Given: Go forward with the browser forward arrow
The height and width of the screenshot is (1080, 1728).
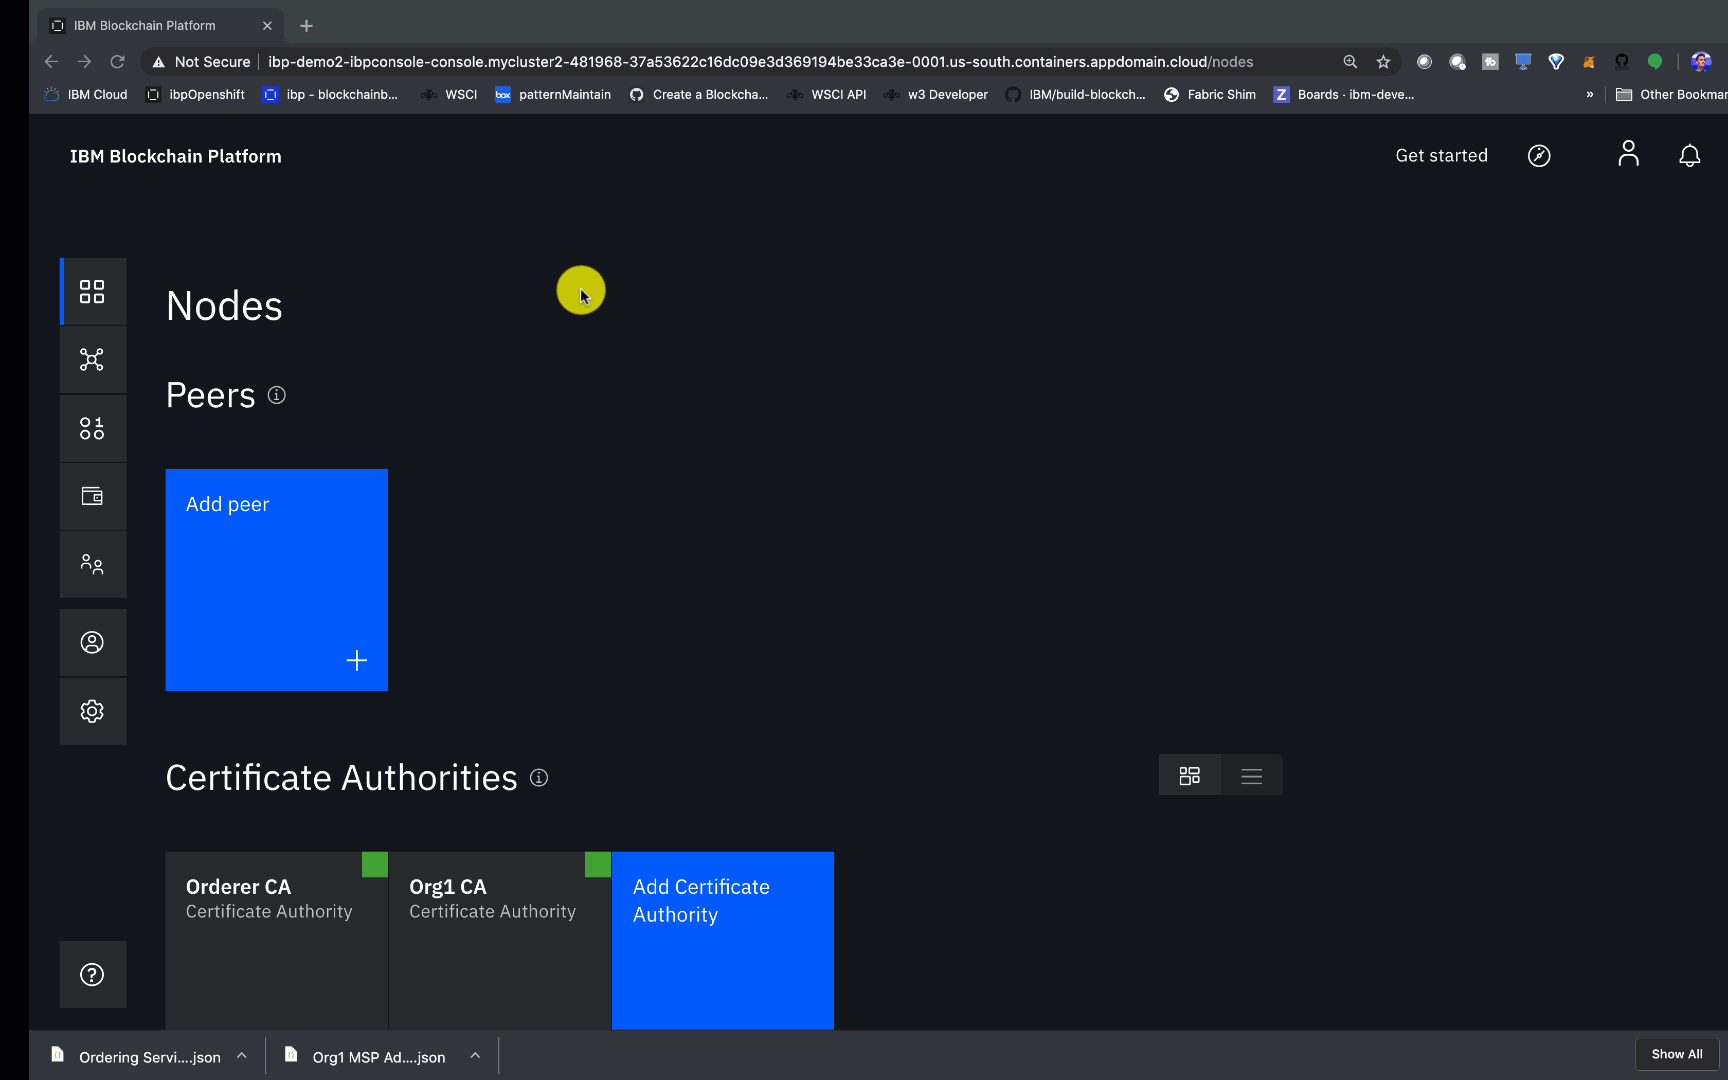Looking at the screenshot, I should tap(84, 62).
